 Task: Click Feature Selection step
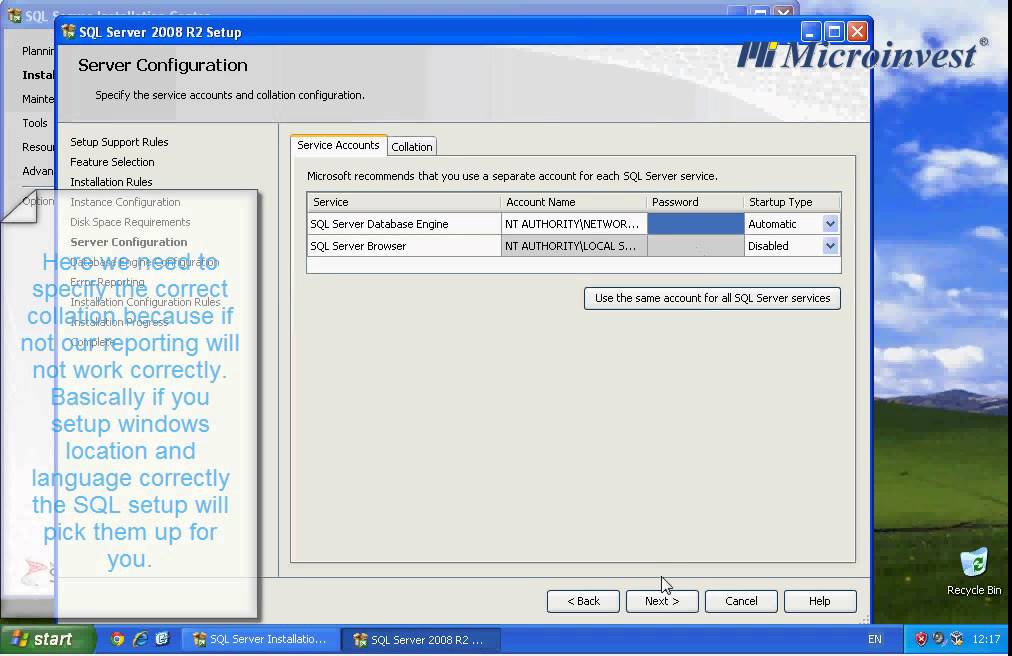(112, 162)
